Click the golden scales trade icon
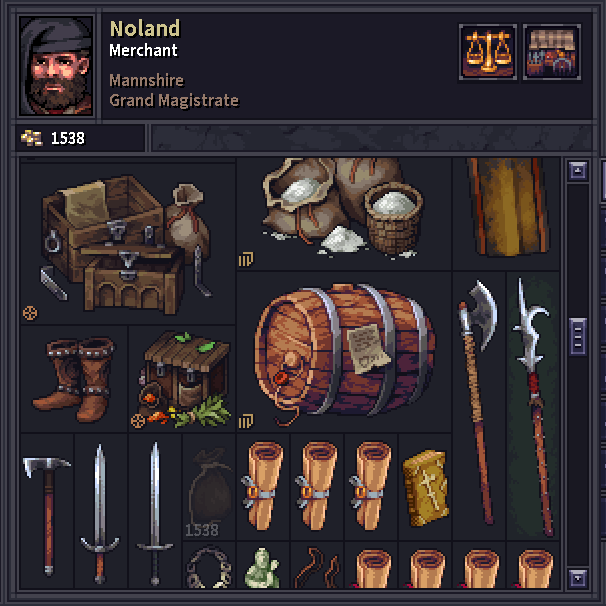This screenshot has width=606, height=606. pyautogui.click(x=488, y=52)
